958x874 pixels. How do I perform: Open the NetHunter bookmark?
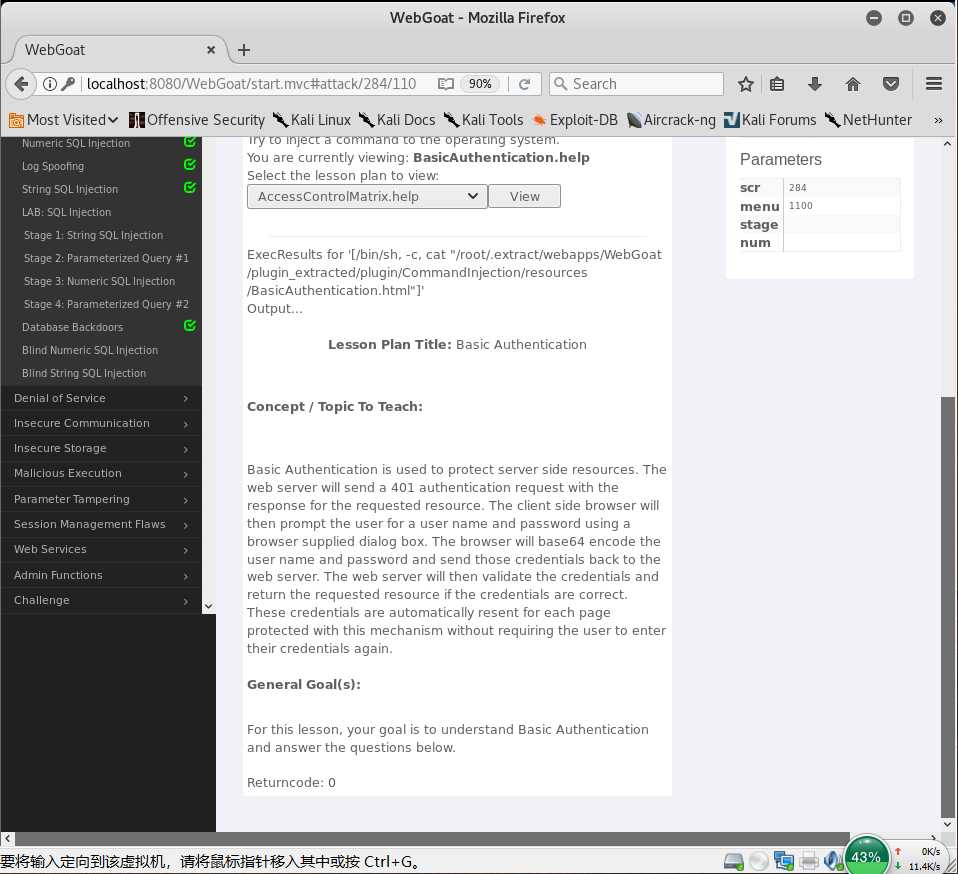pos(868,120)
